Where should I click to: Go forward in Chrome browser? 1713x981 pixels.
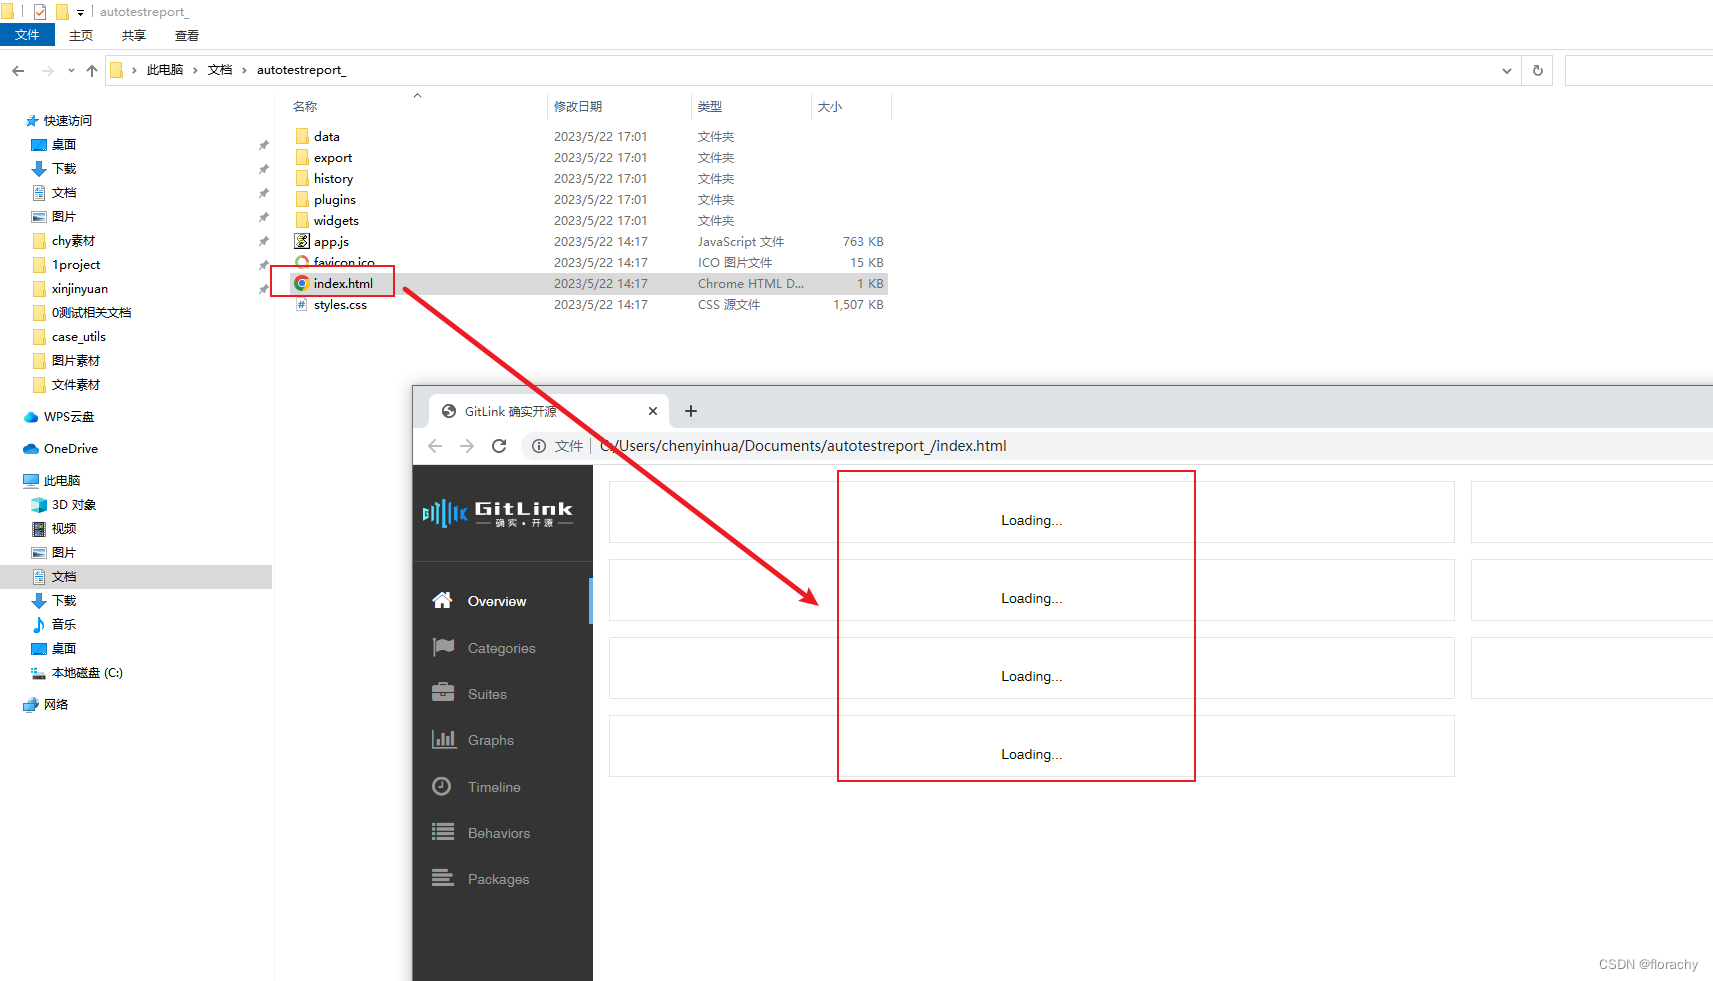pyautogui.click(x=467, y=446)
